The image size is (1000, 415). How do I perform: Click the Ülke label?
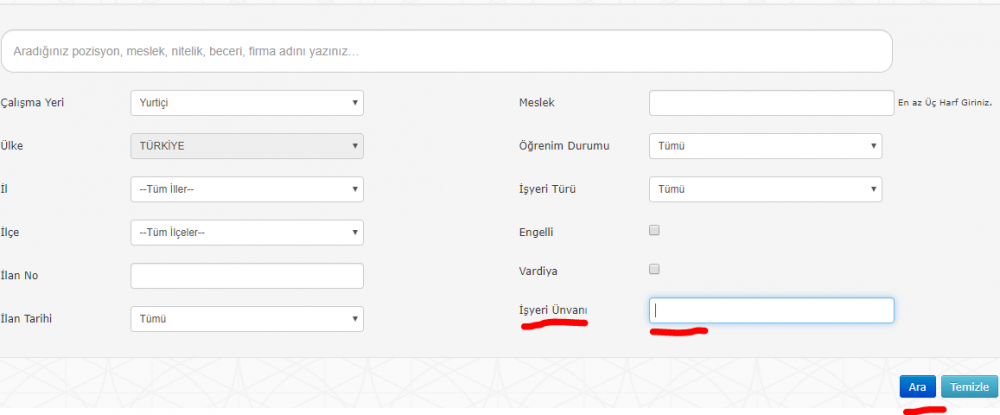tap(11, 146)
